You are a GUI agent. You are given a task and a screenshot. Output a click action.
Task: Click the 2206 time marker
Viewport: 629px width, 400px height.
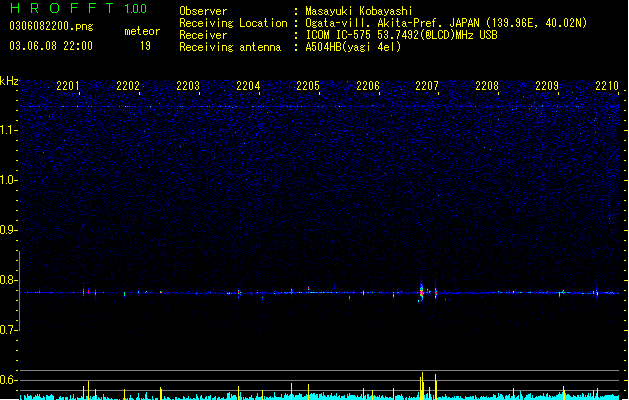[368, 86]
